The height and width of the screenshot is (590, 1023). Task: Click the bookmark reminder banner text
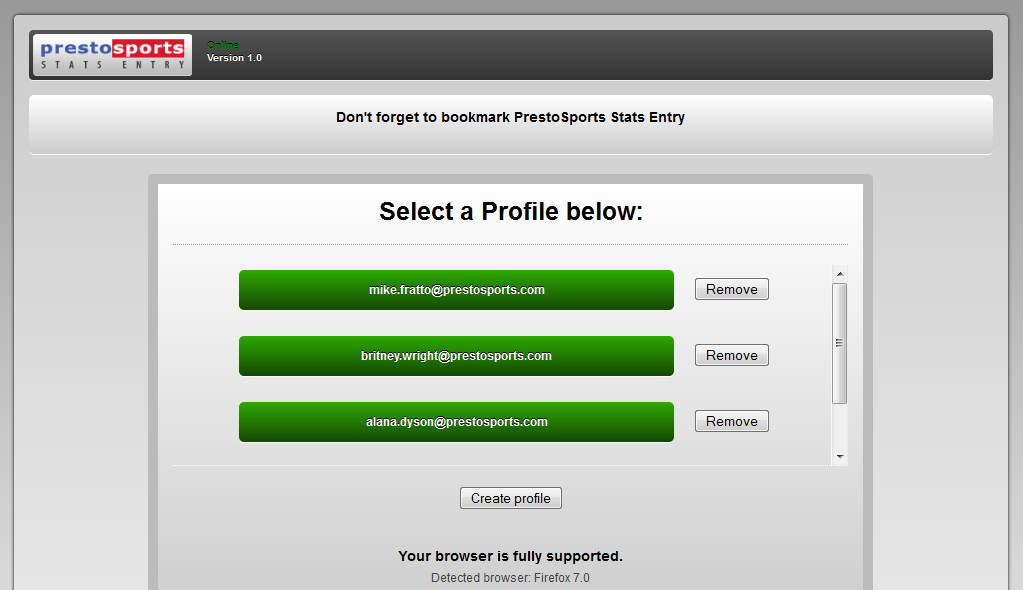(x=510, y=117)
